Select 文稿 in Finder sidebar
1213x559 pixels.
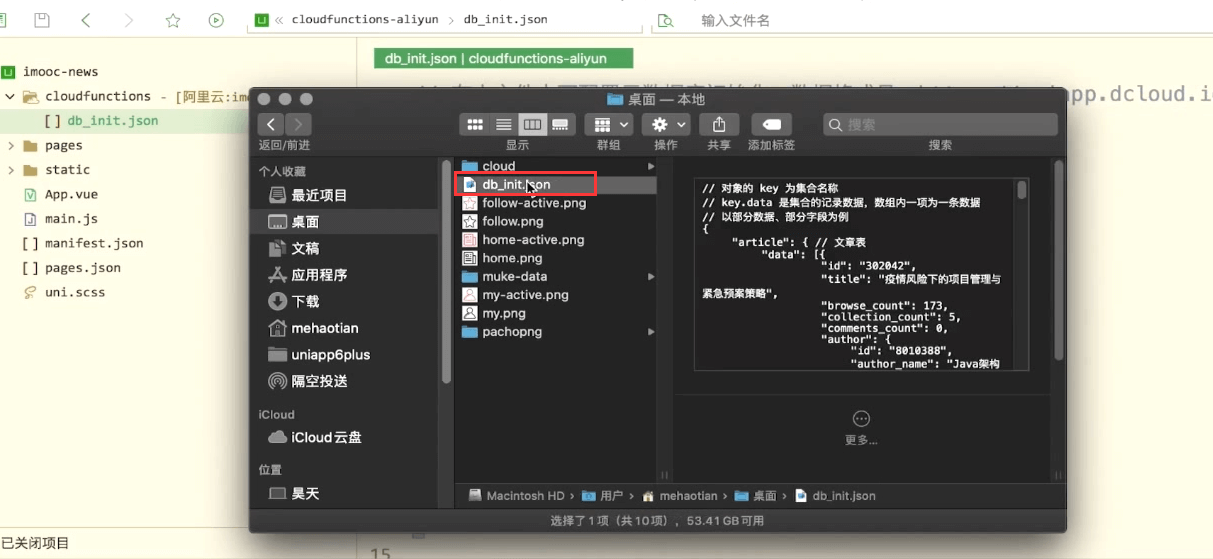tap(305, 248)
